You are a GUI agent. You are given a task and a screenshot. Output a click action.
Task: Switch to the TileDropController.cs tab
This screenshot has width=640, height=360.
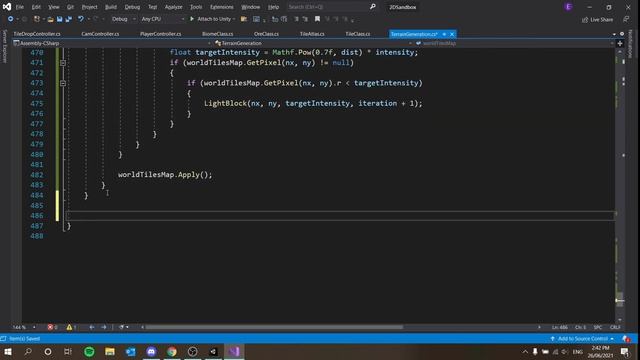coord(37,34)
